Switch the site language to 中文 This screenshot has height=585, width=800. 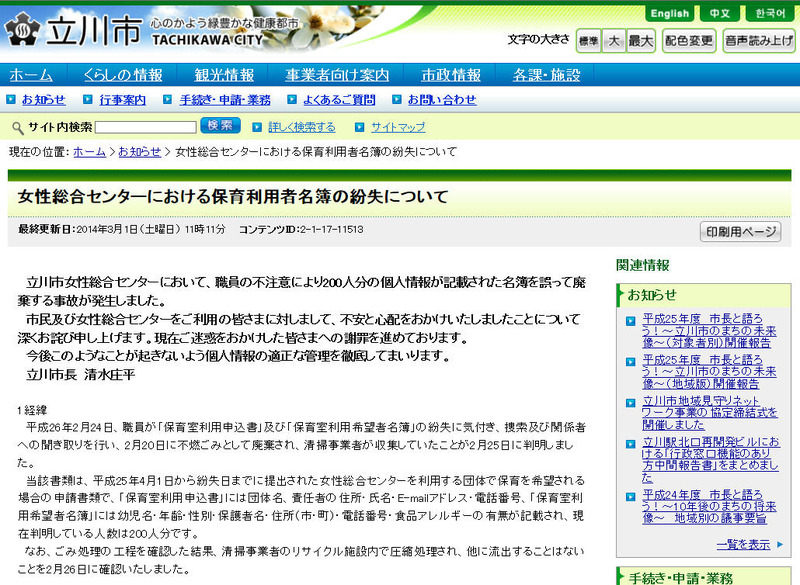tap(719, 13)
